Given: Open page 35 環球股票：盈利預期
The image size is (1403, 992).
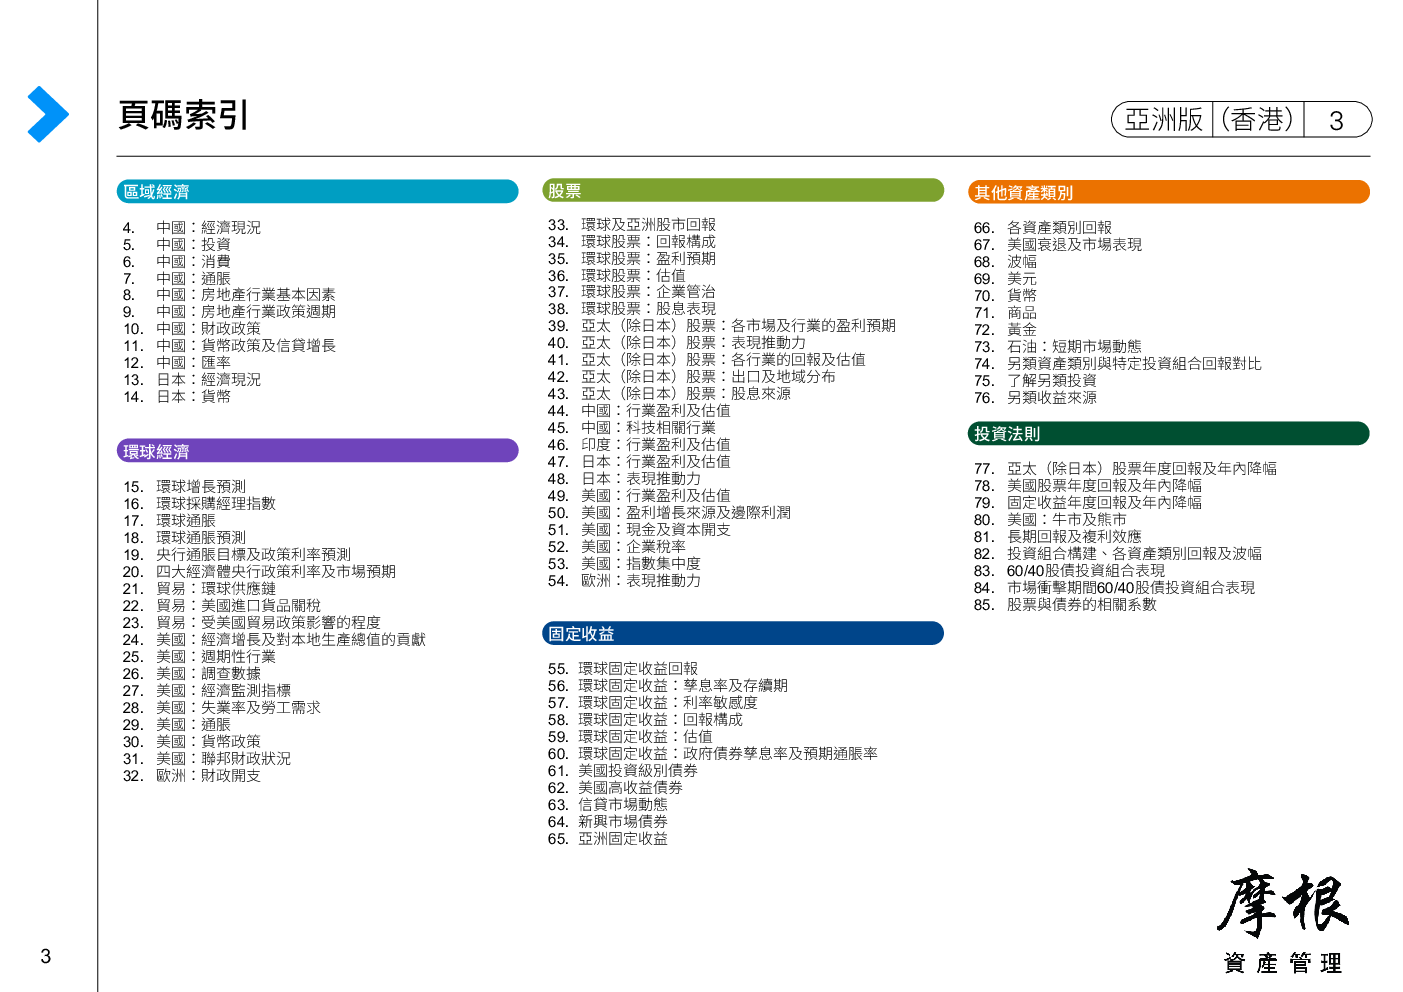Looking at the screenshot, I should 632,259.
